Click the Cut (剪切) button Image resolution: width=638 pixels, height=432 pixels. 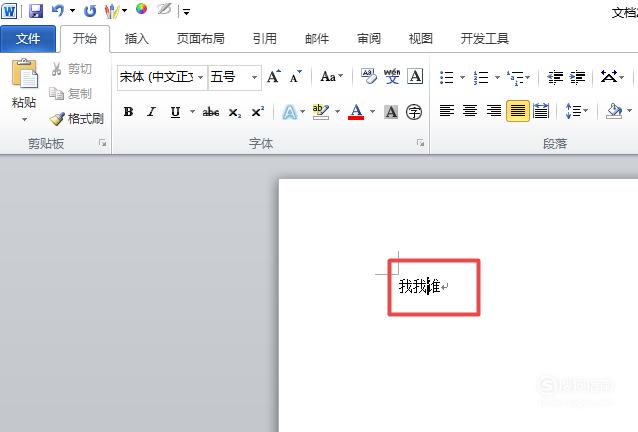(x=71, y=69)
